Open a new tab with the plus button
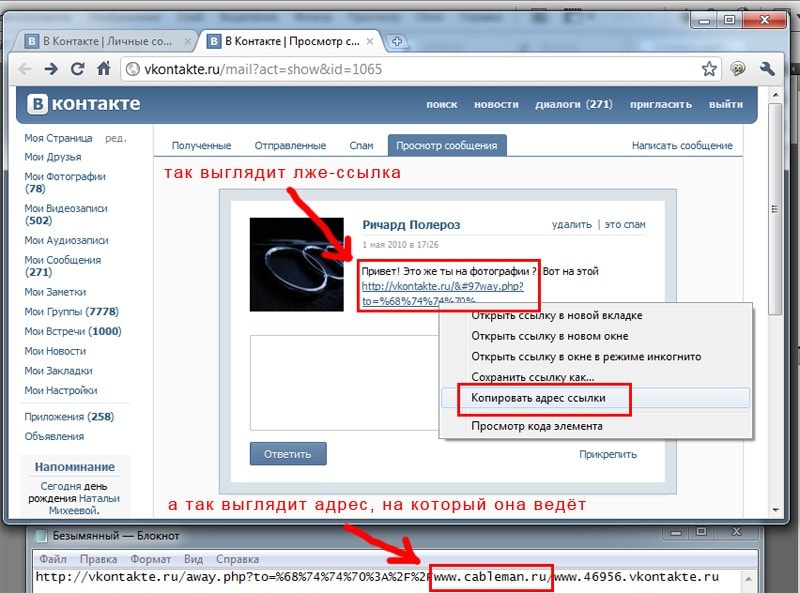Viewport: 800px width, 593px height. click(x=397, y=42)
